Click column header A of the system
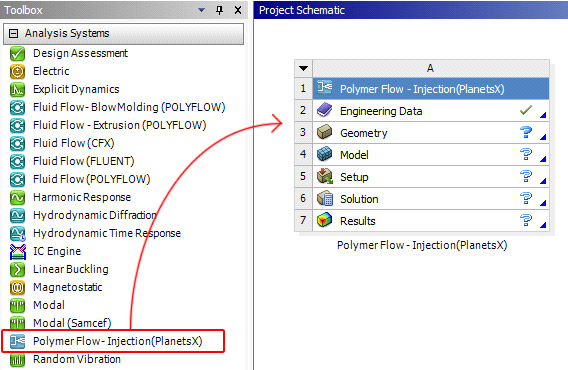Viewport: 568px width, 370px height. tap(431, 68)
